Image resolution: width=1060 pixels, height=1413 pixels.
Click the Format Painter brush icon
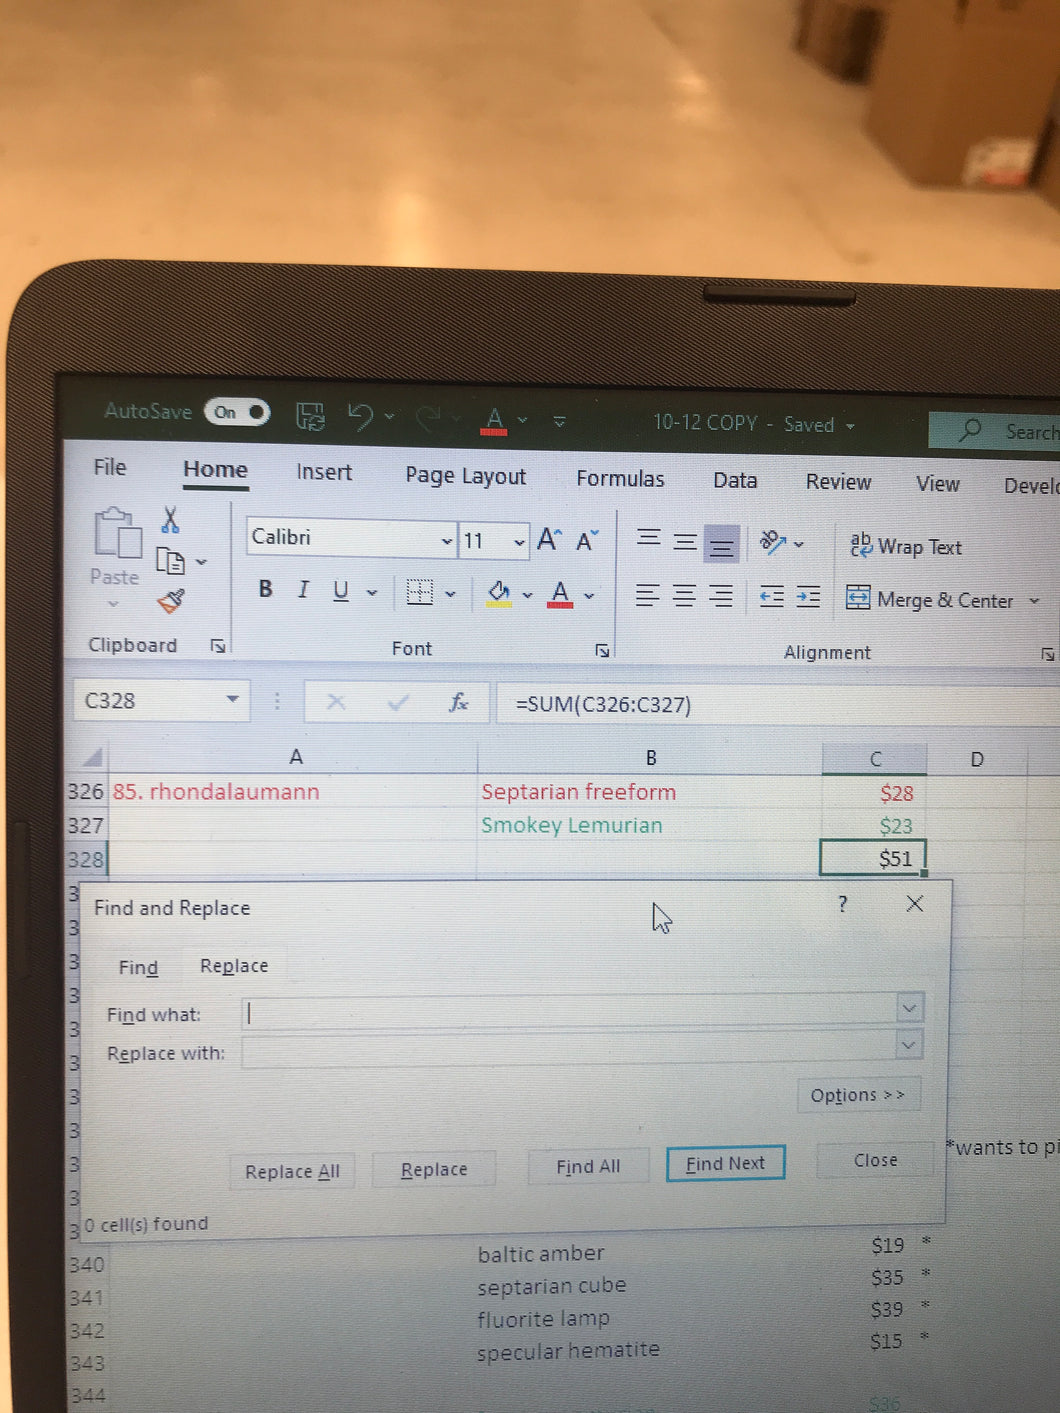[x=171, y=601]
